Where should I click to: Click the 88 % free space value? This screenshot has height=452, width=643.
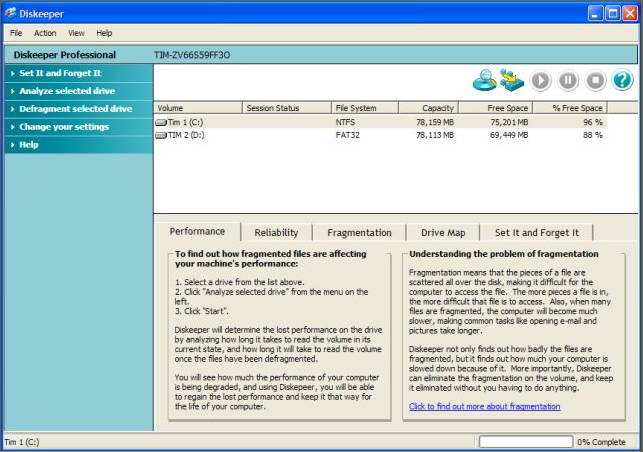(593, 135)
